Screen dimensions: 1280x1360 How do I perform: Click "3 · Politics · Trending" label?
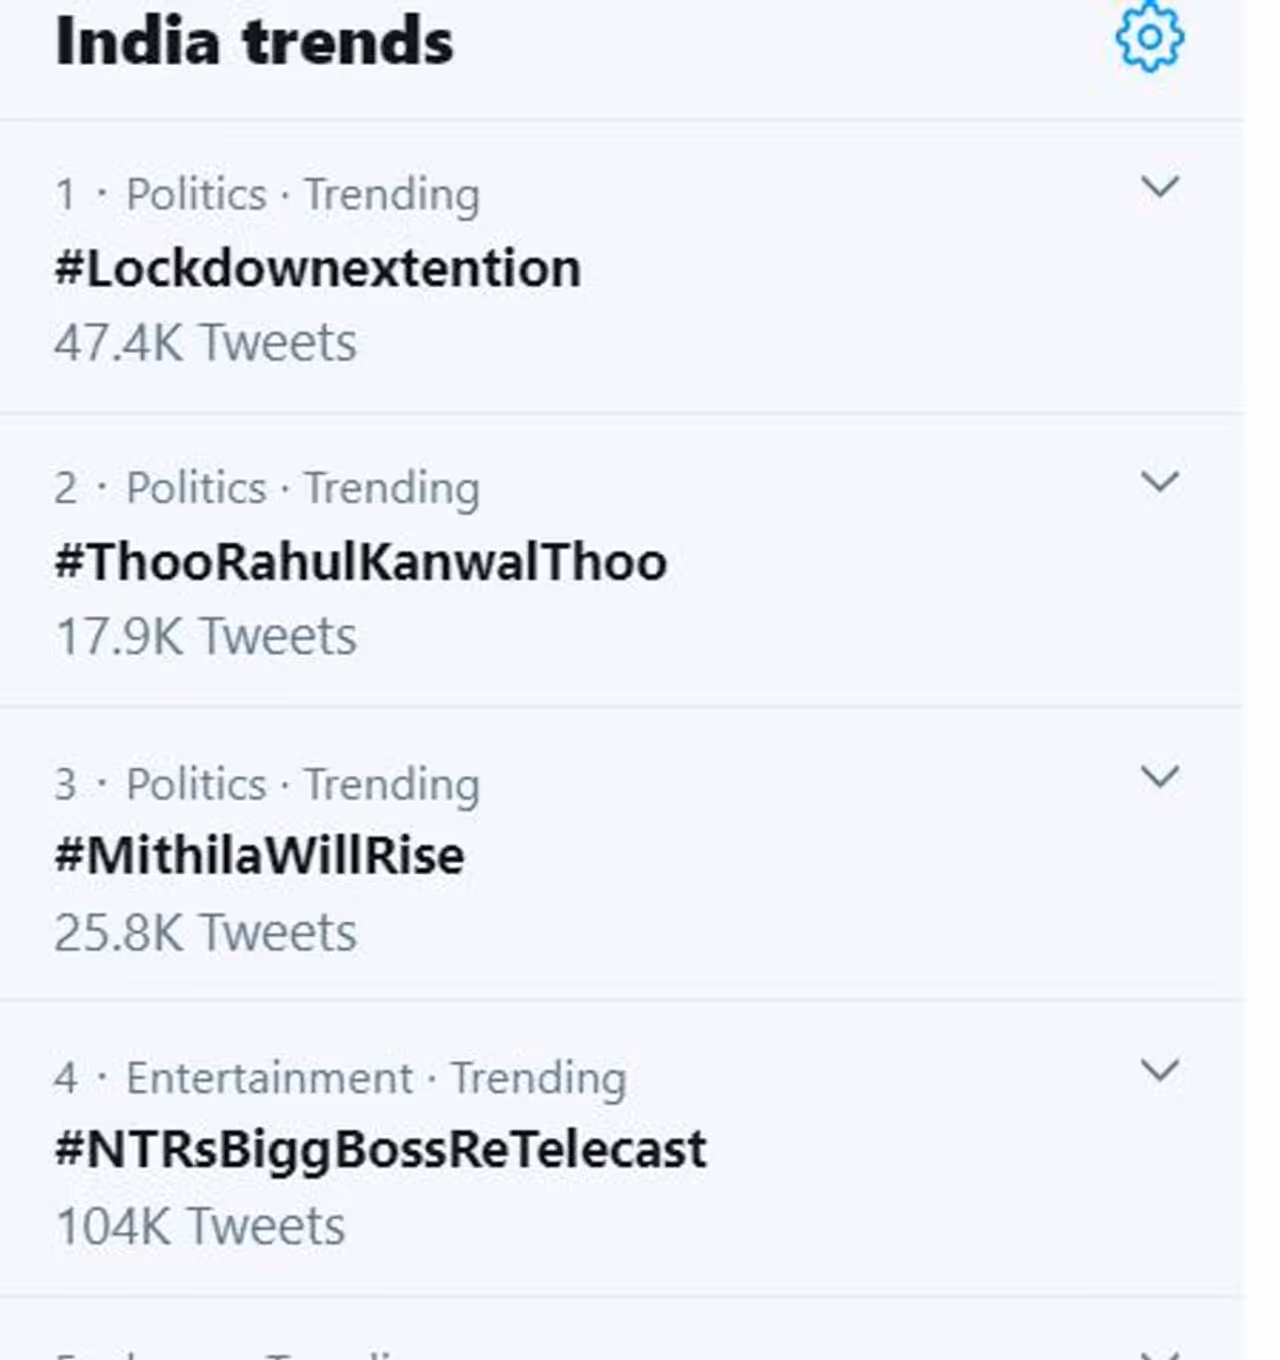(x=267, y=784)
